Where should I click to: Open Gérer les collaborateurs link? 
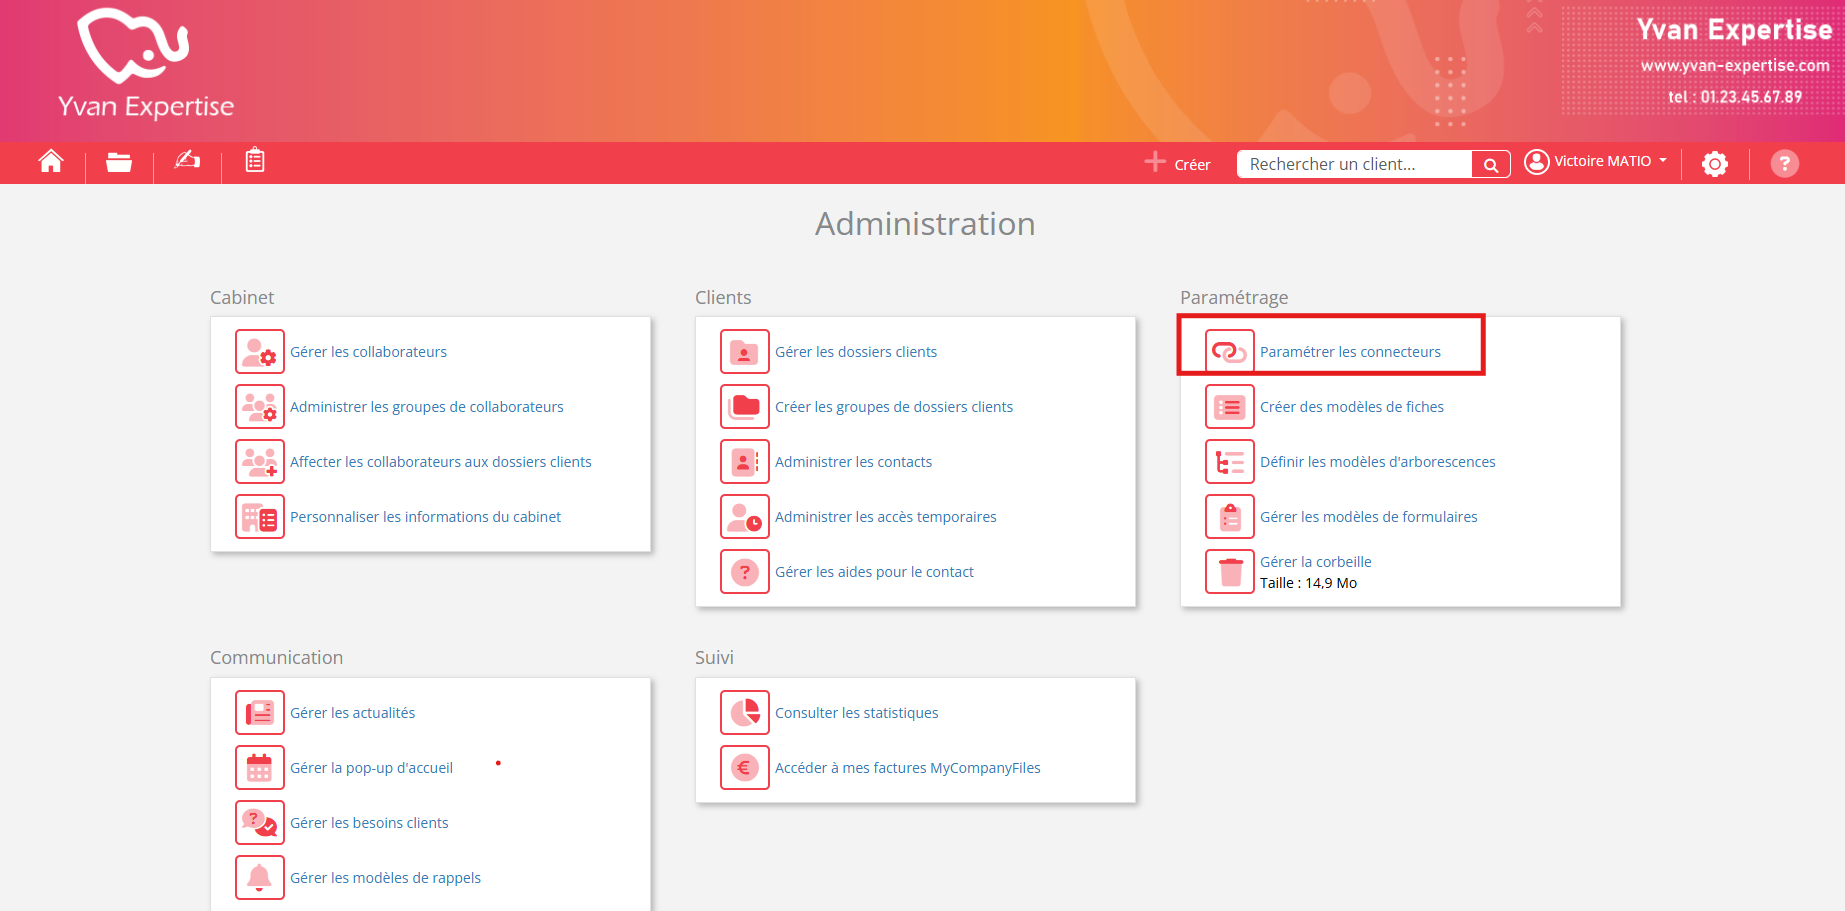tap(368, 352)
